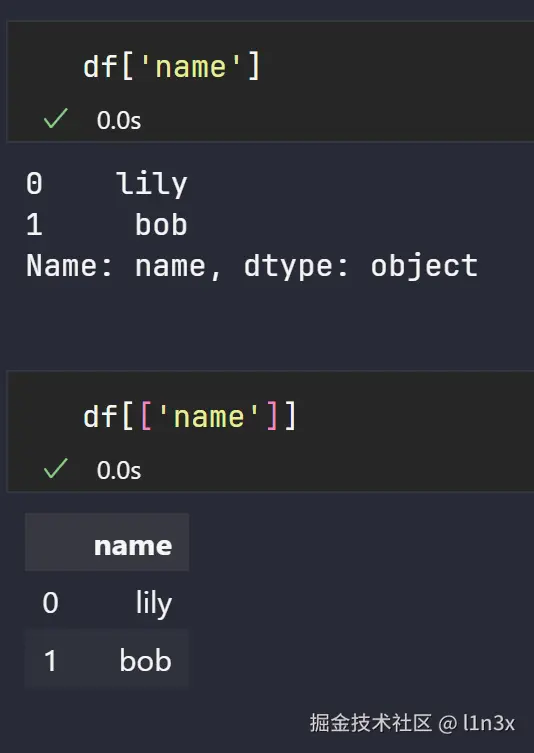Click the Series index 0 in text output

click(x=34, y=184)
